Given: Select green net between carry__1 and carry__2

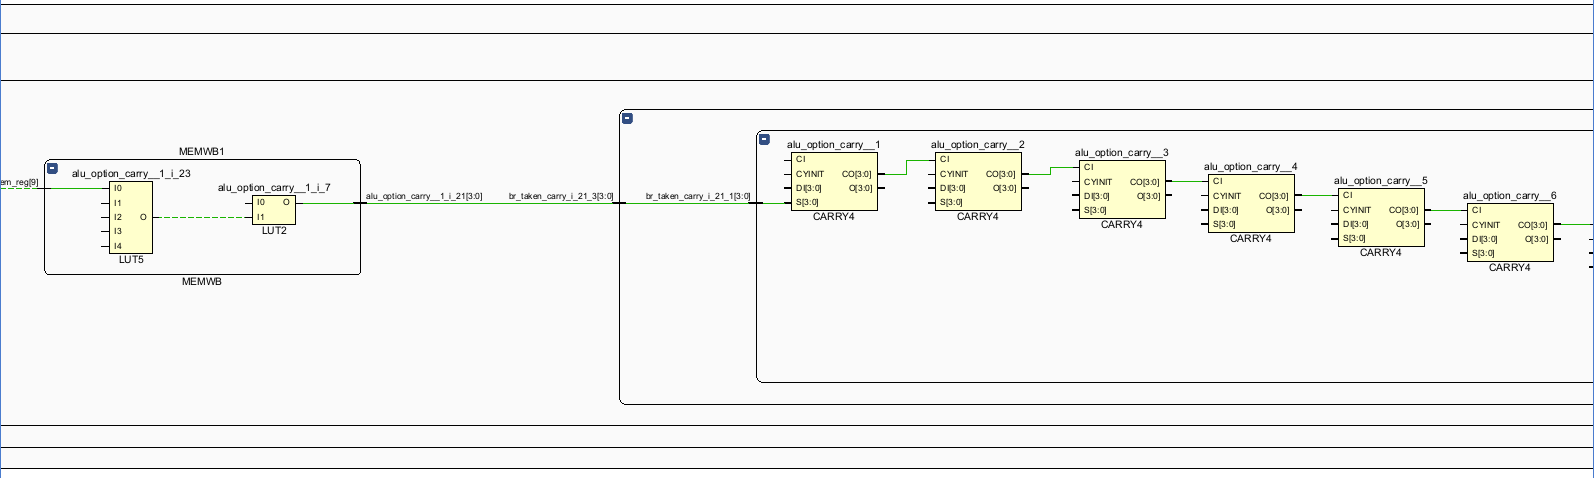Looking at the screenshot, I should [x=906, y=166].
